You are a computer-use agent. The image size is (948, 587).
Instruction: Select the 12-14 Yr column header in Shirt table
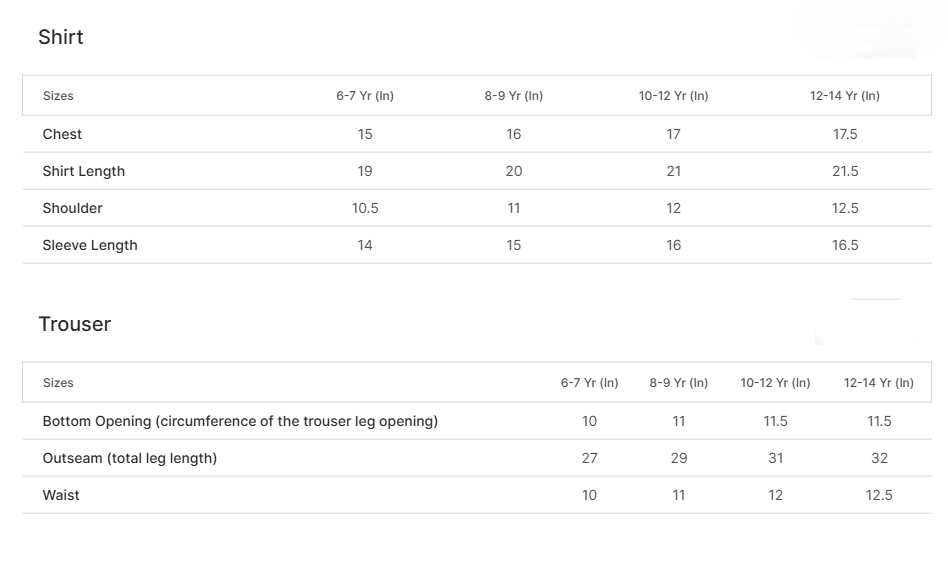click(x=845, y=96)
